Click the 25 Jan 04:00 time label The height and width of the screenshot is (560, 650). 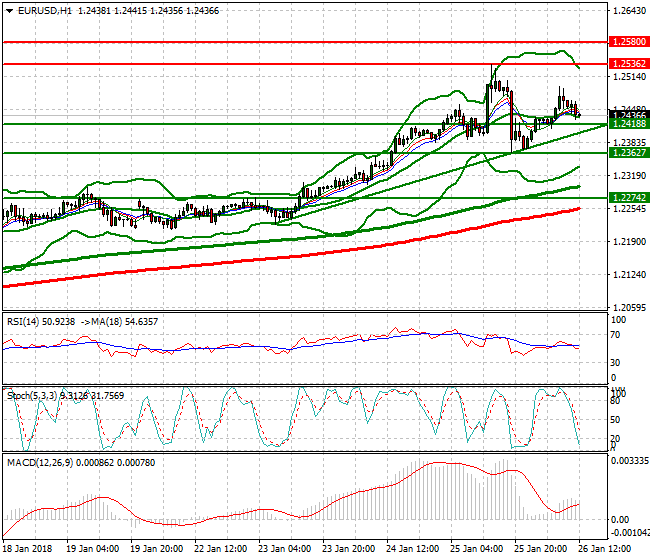pos(477,549)
